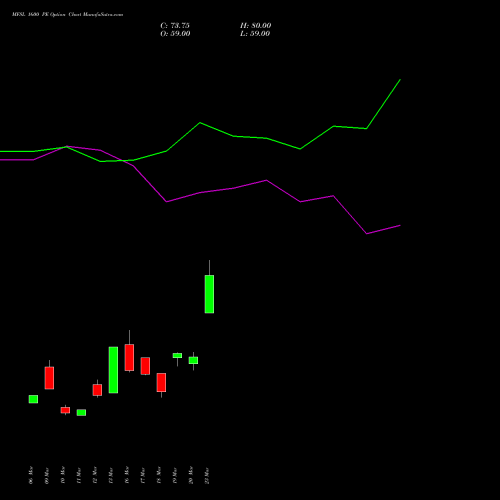The image size is (500, 500).
Task: Click the high value H: 80.00
Action: 255,26
